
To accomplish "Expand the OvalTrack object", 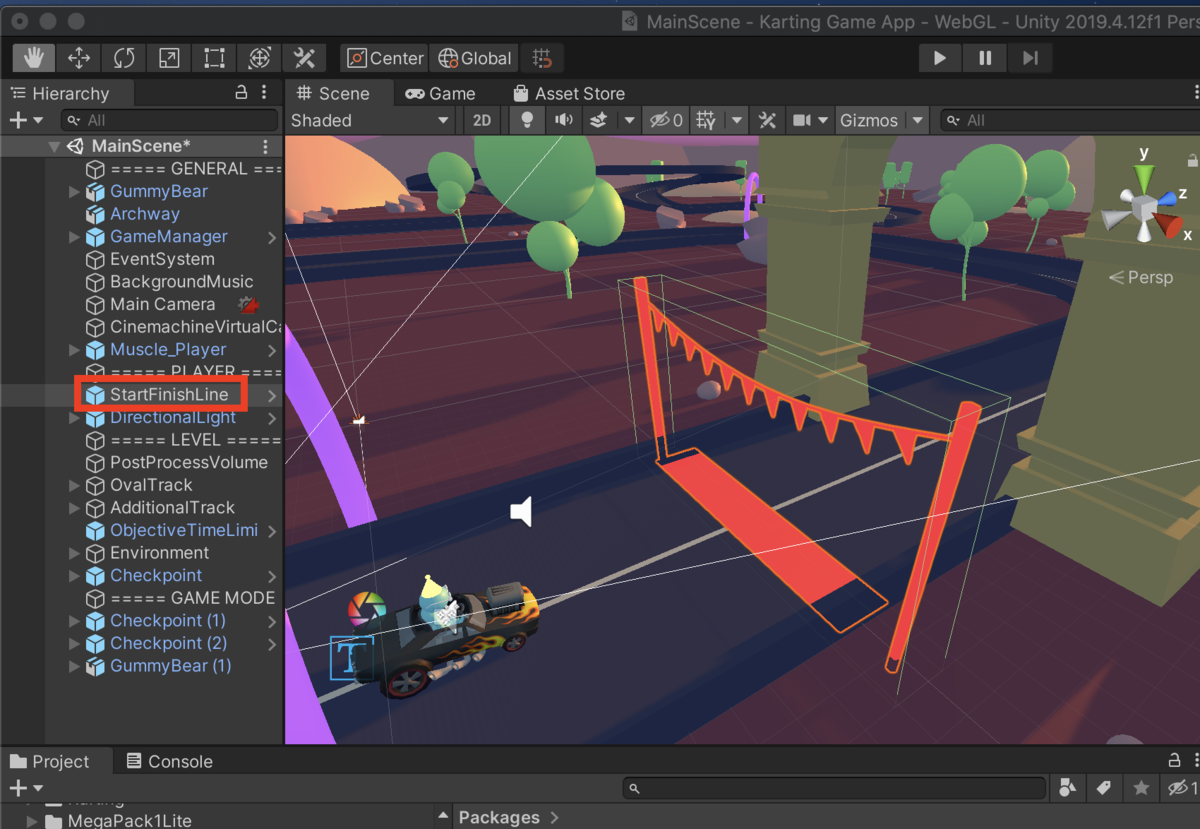I will click(74, 485).
